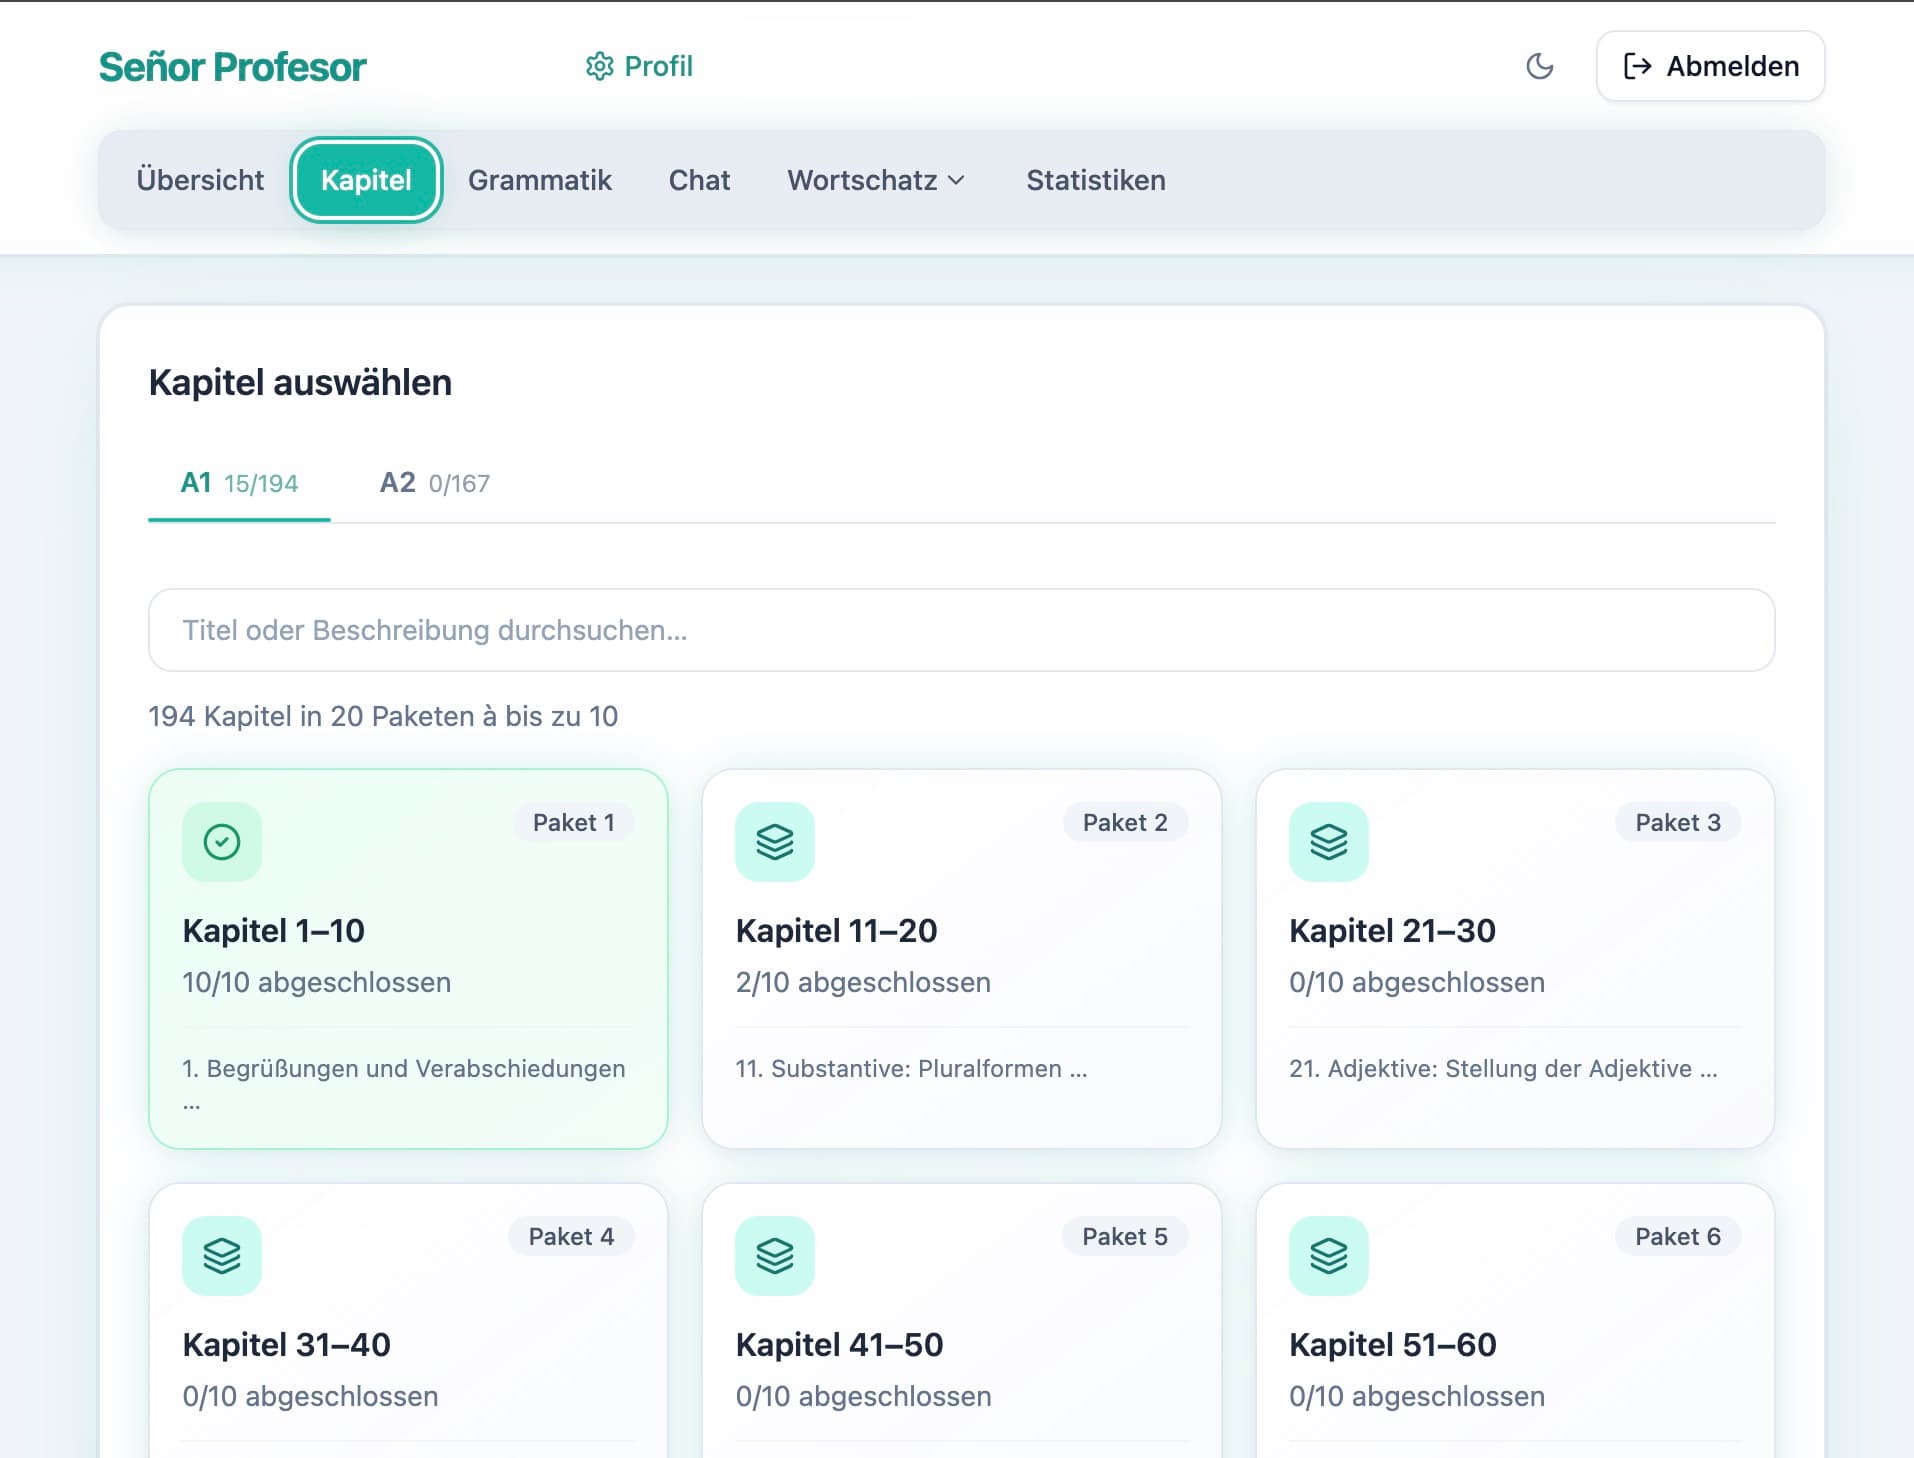This screenshot has height=1458, width=1914.
Task: Click the stack icon on Paket 3 card
Action: point(1329,842)
